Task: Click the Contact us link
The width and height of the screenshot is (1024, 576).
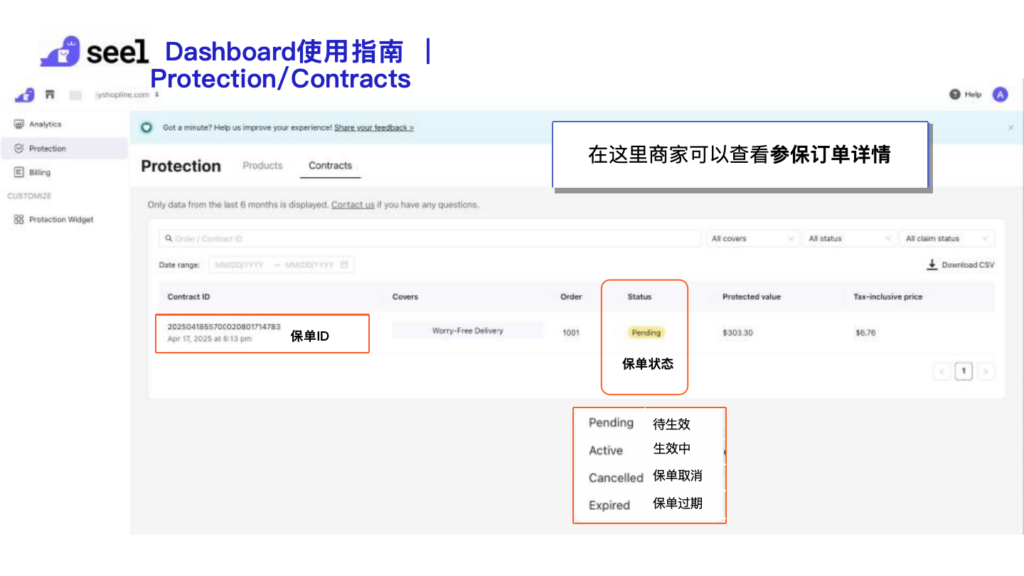Action: point(353,205)
